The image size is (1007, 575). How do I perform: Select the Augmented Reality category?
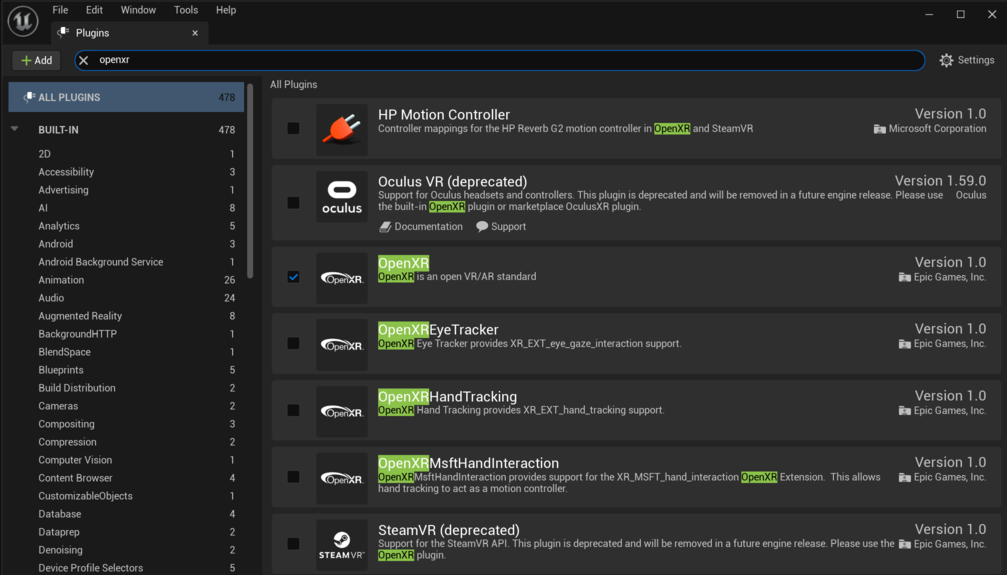(x=80, y=316)
